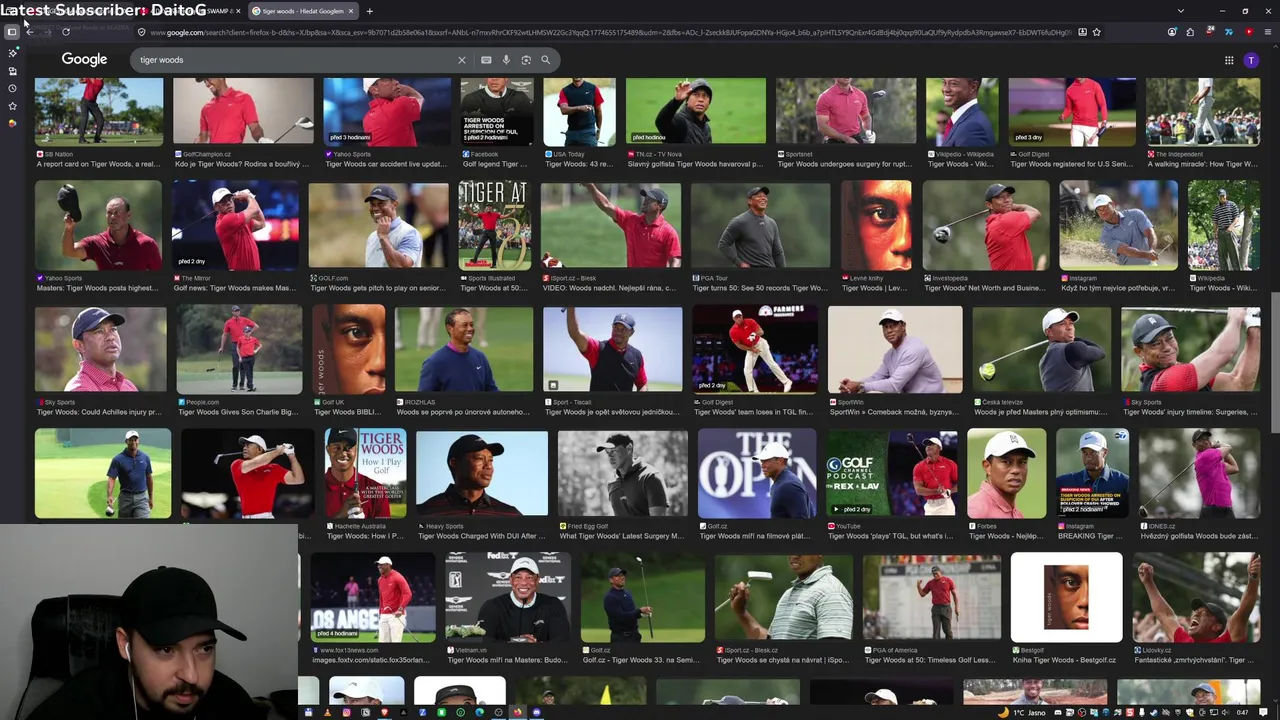Click the install page icon beside bookmark star
The height and width of the screenshot is (720, 1280).
1082,32
